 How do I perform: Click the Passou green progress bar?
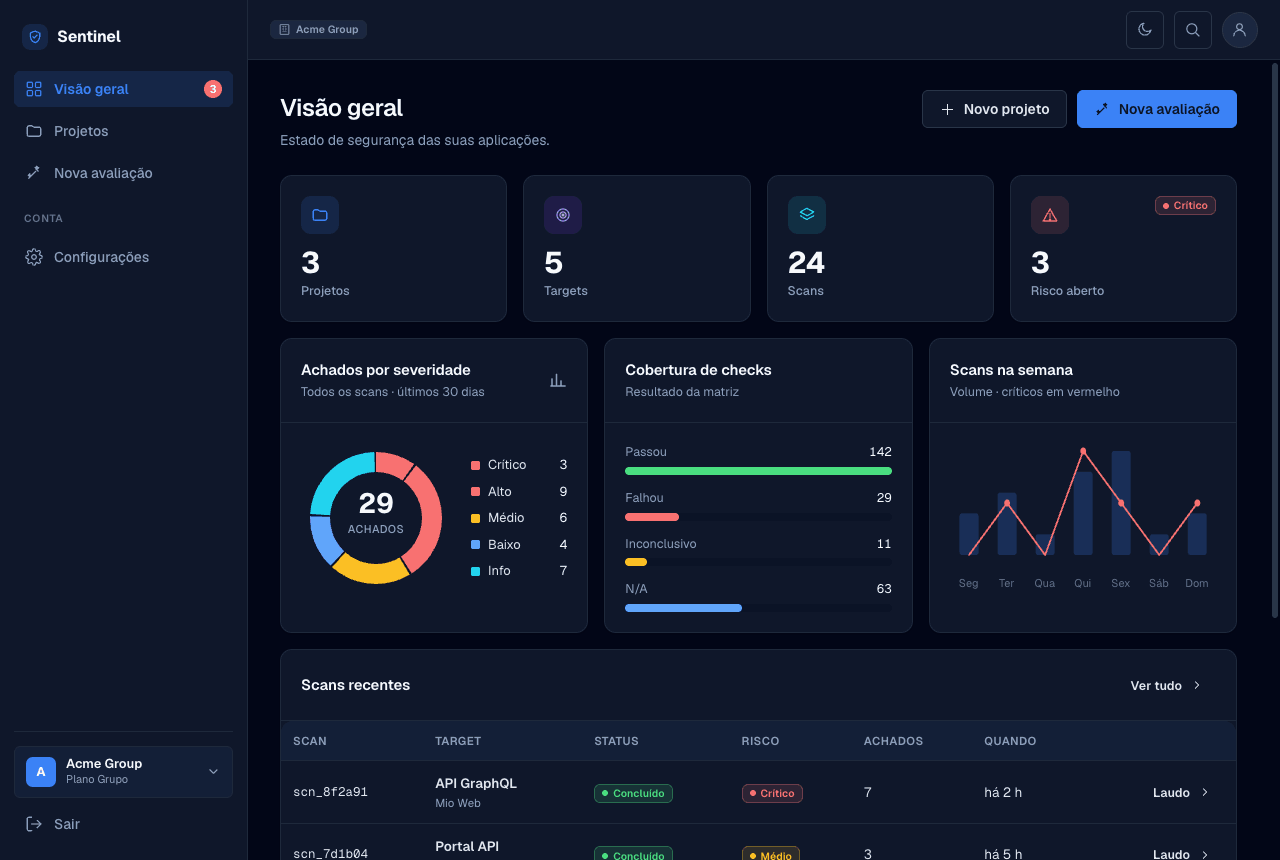click(758, 471)
